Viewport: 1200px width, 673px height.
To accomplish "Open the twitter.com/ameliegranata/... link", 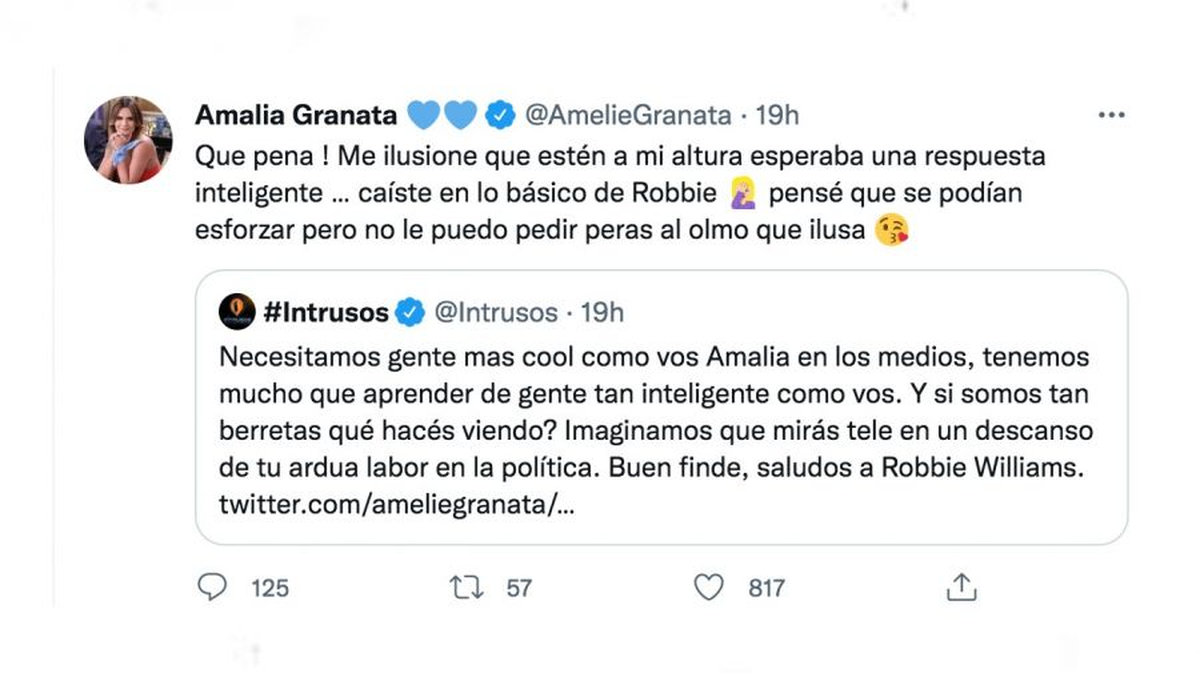I will pos(396,507).
